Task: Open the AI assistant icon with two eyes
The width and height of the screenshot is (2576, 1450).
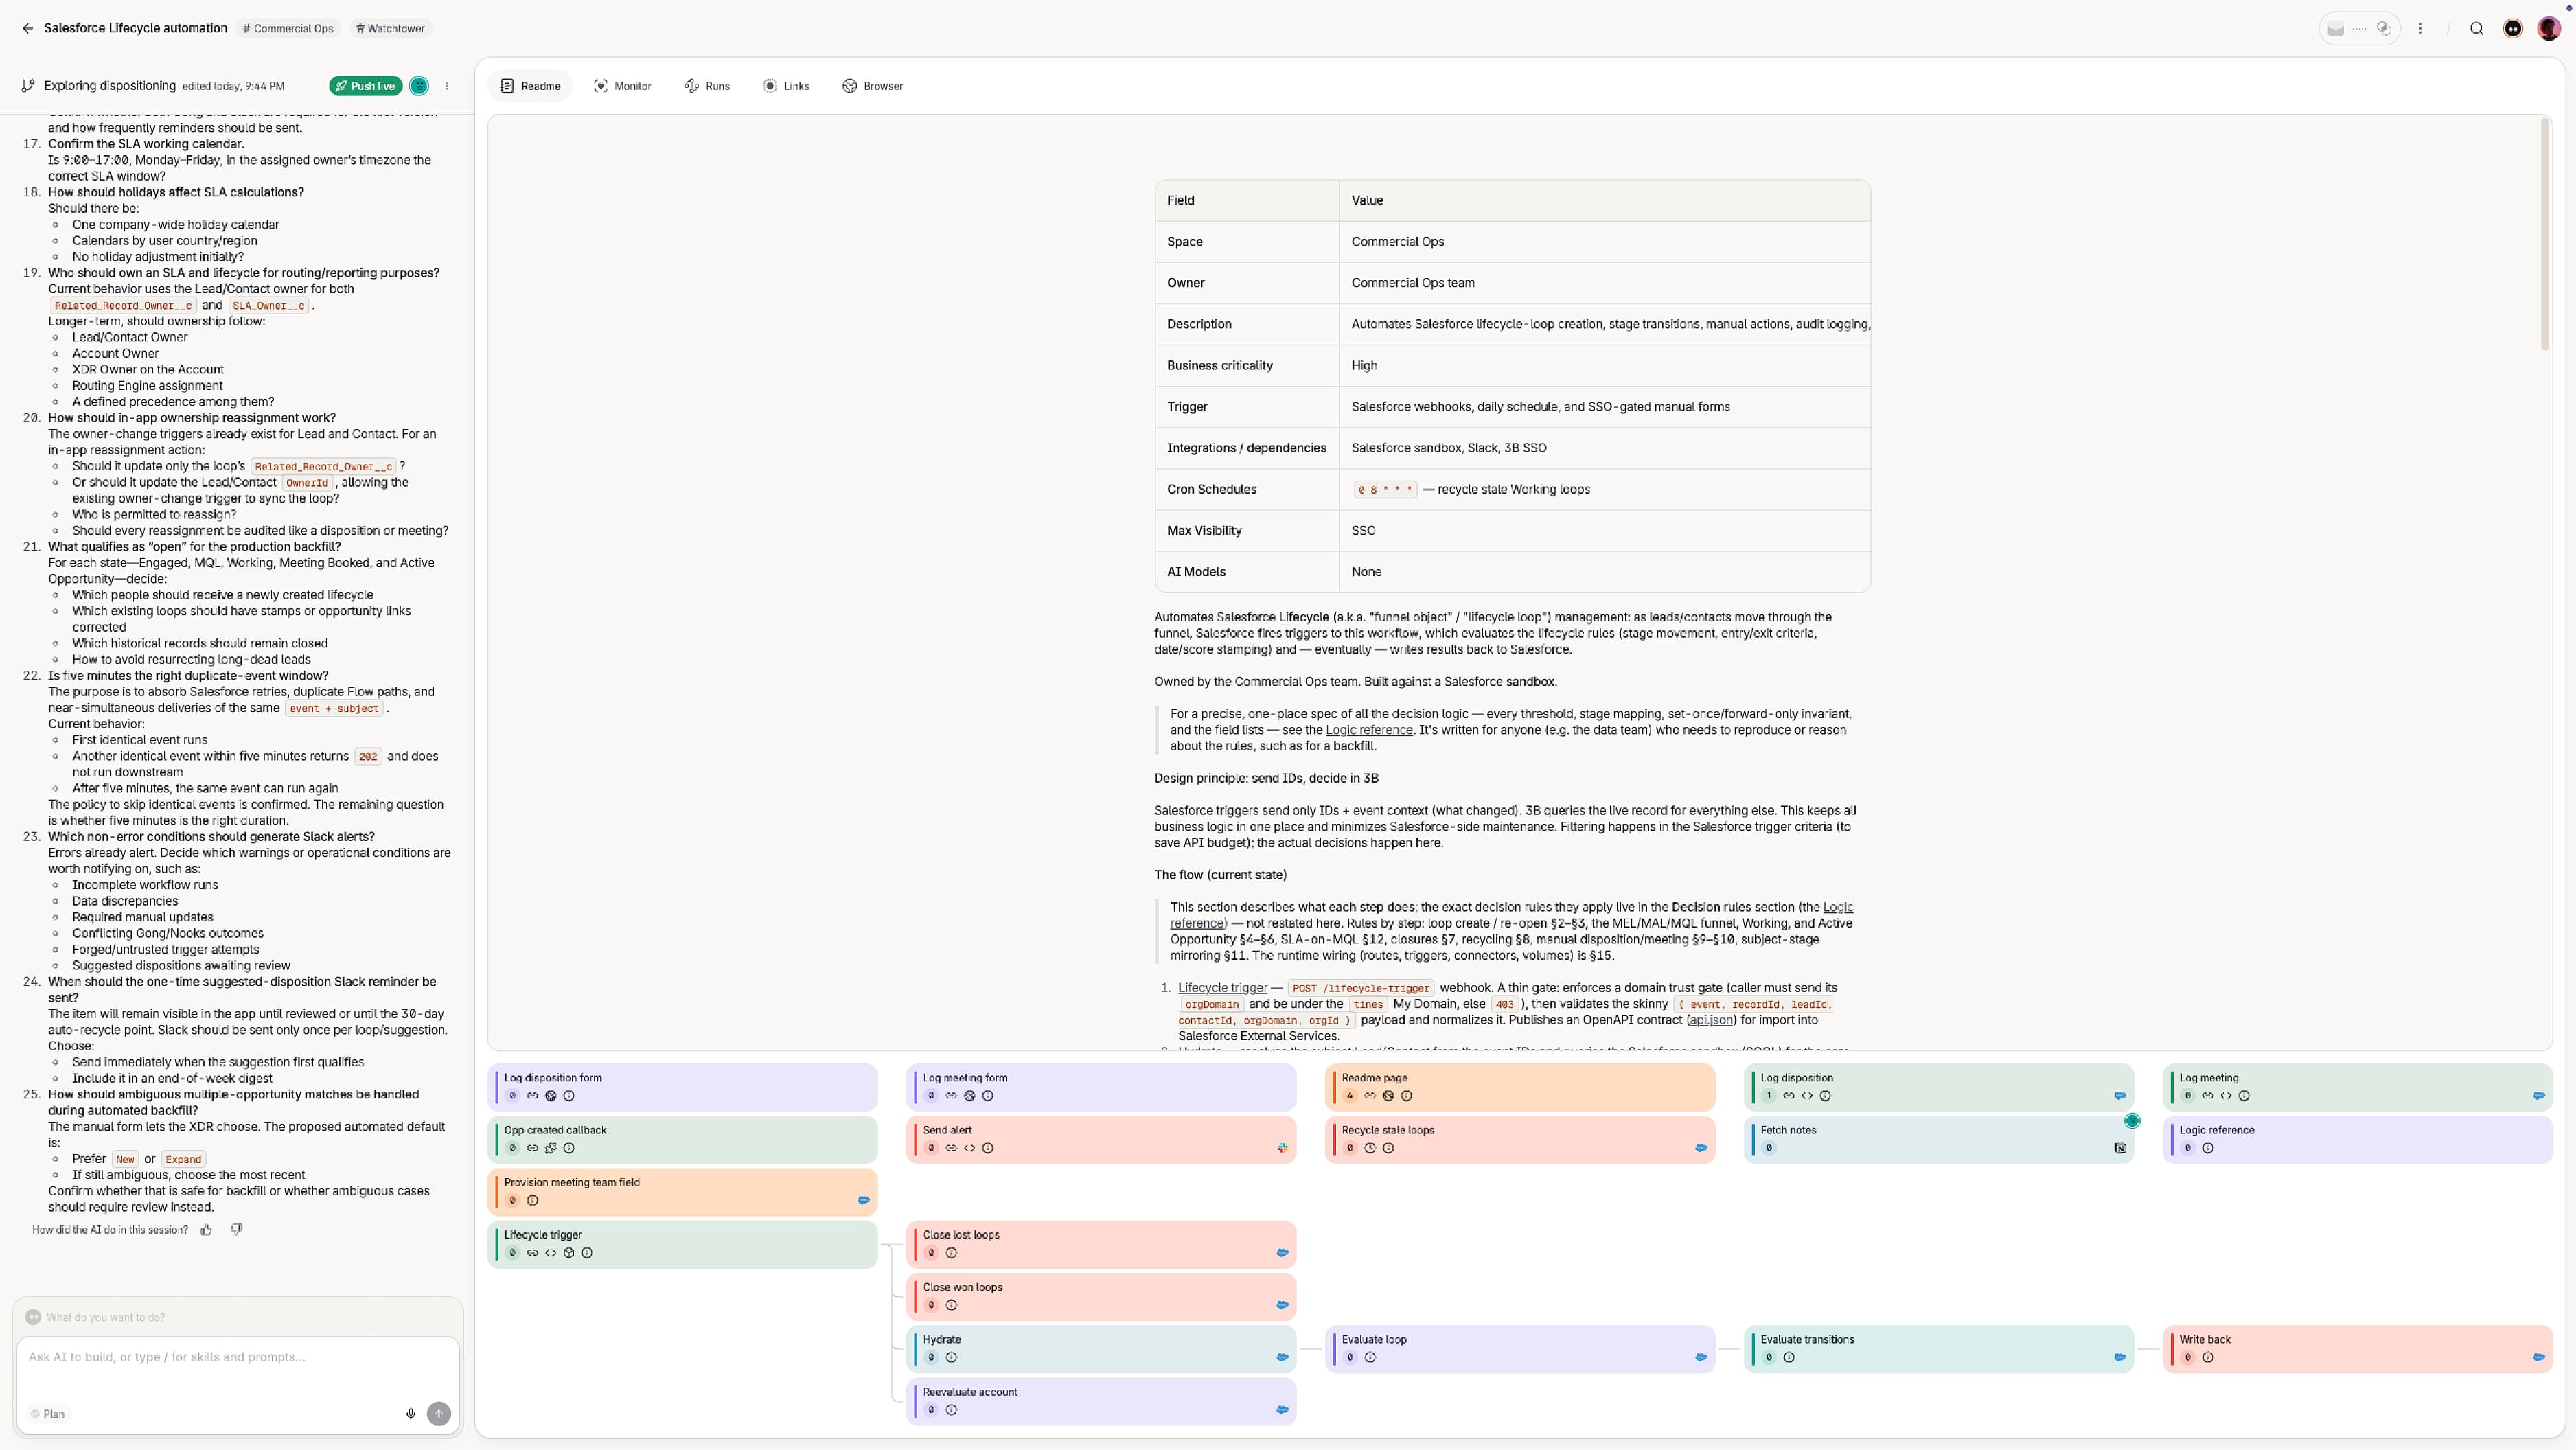Action: point(2513,29)
